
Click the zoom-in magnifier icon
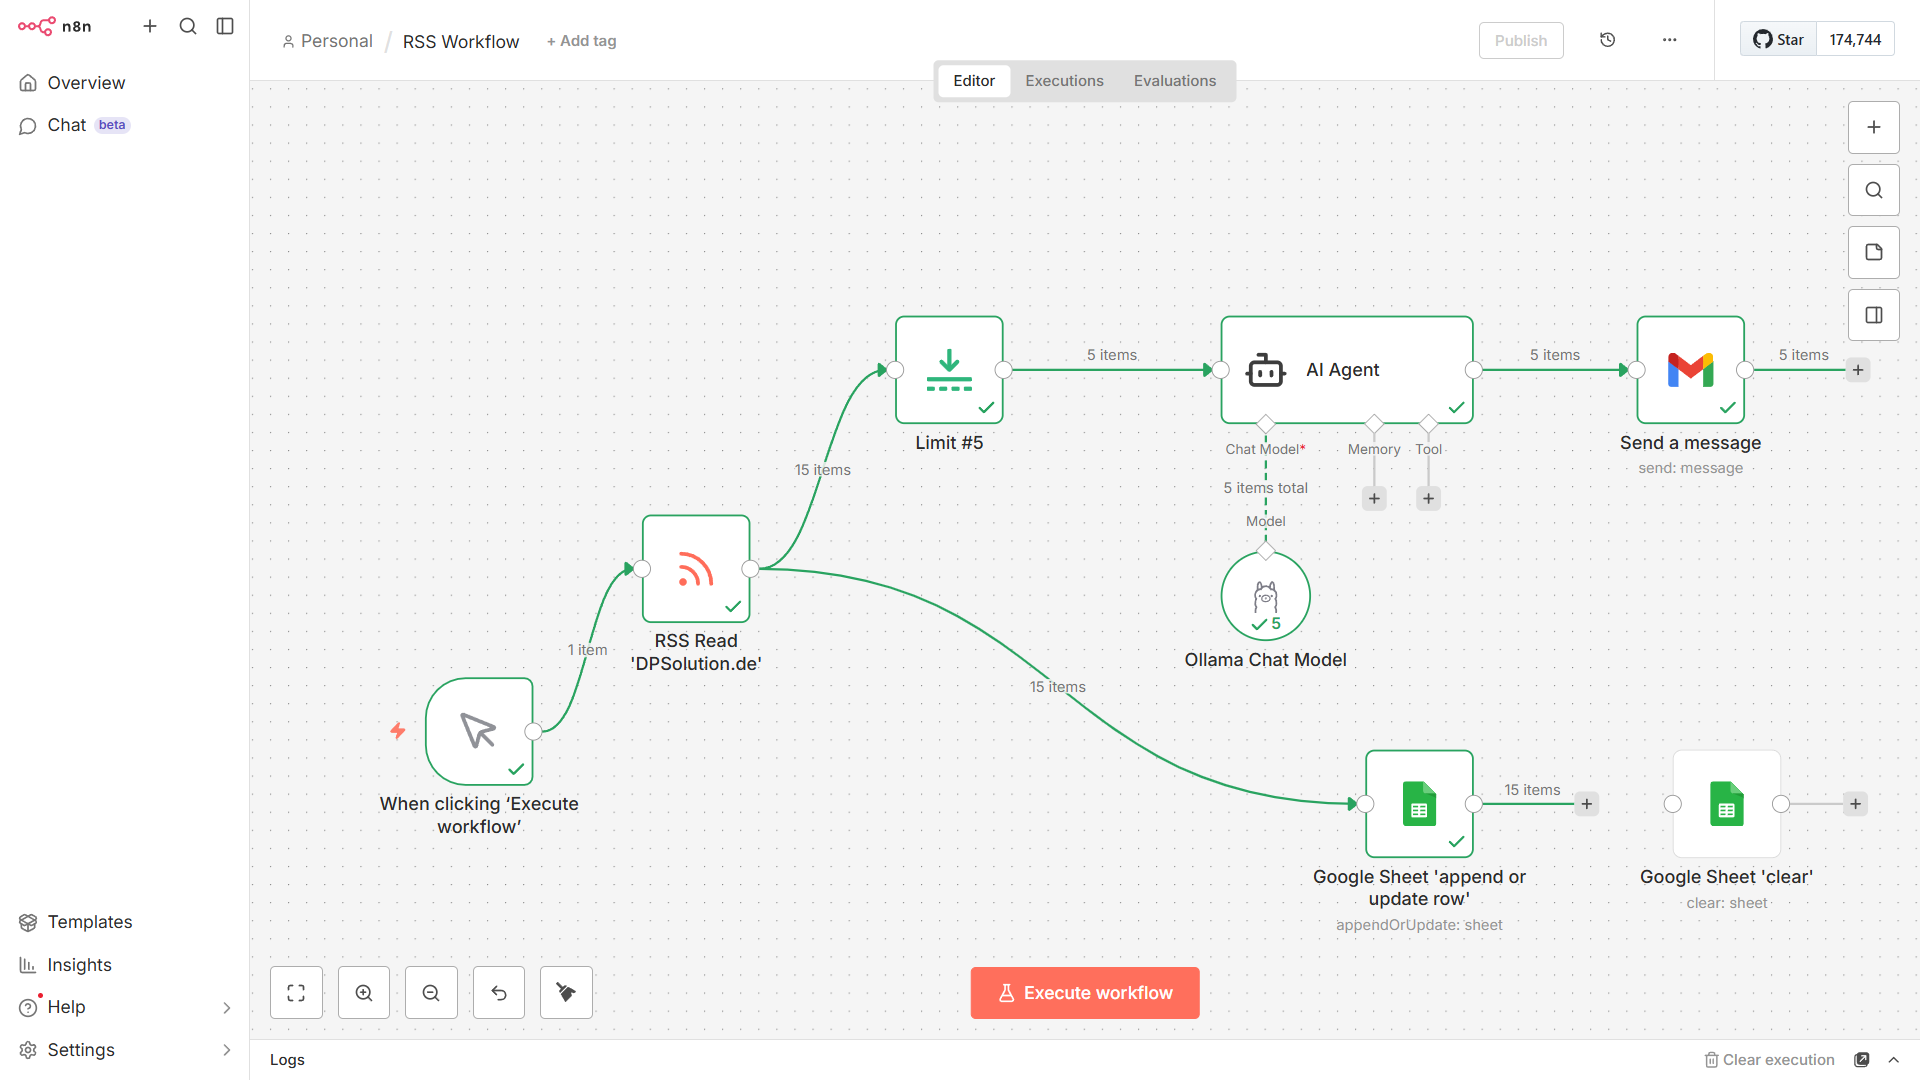point(364,993)
